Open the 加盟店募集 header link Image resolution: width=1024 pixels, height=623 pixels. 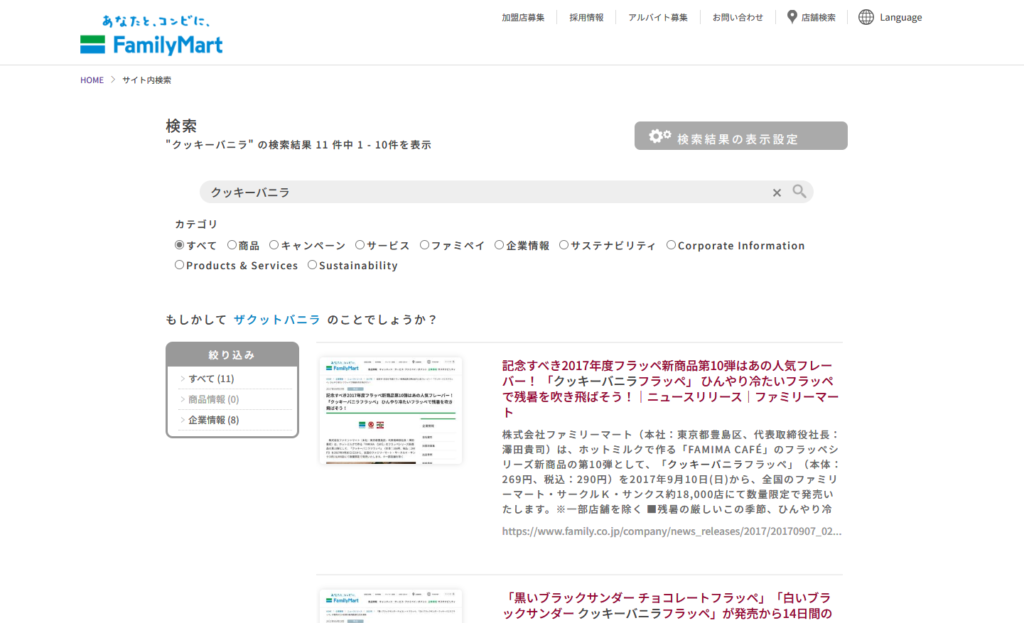pos(523,18)
